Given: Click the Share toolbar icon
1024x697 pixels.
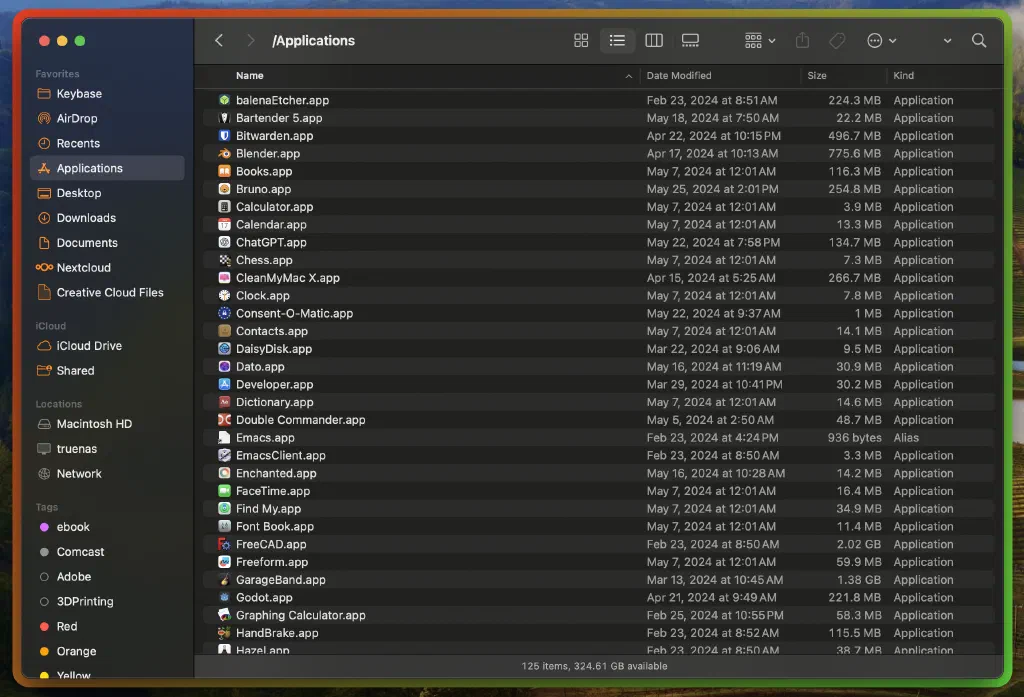Looking at the screenshot, I should pos(803,41).
